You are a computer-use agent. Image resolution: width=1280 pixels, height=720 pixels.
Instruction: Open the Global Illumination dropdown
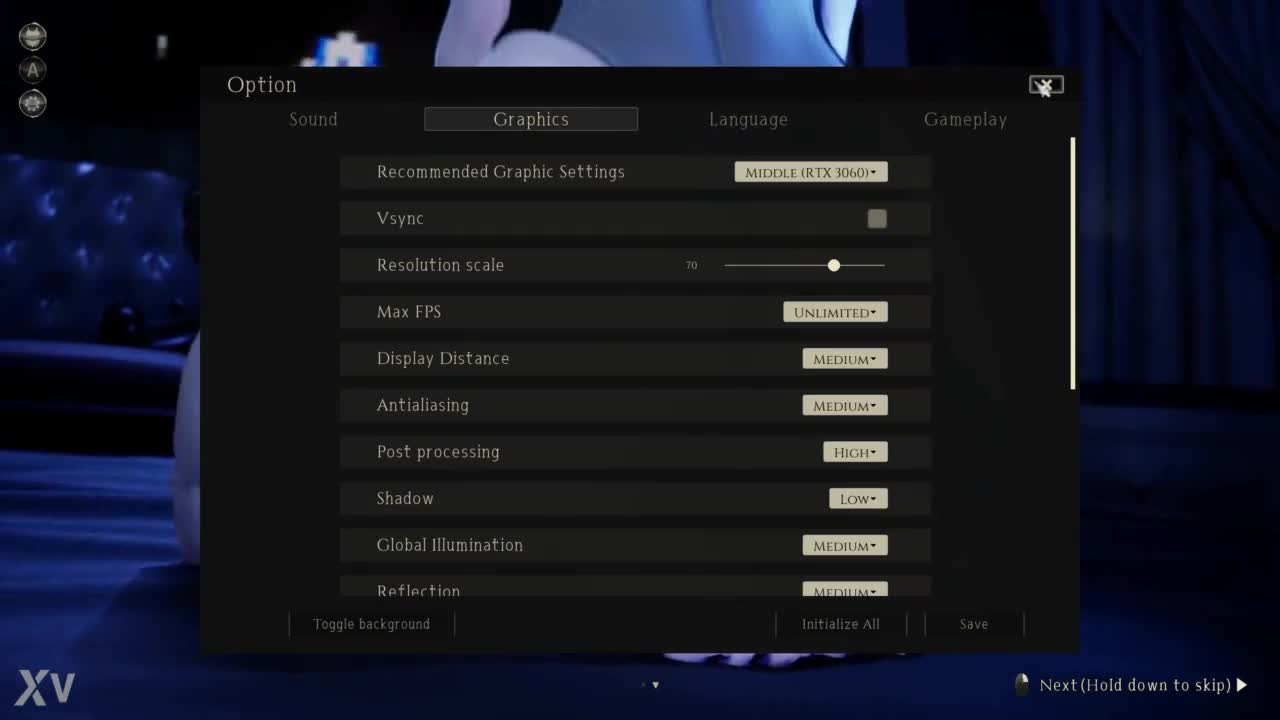pyautogui.click(x=845, y=546)
